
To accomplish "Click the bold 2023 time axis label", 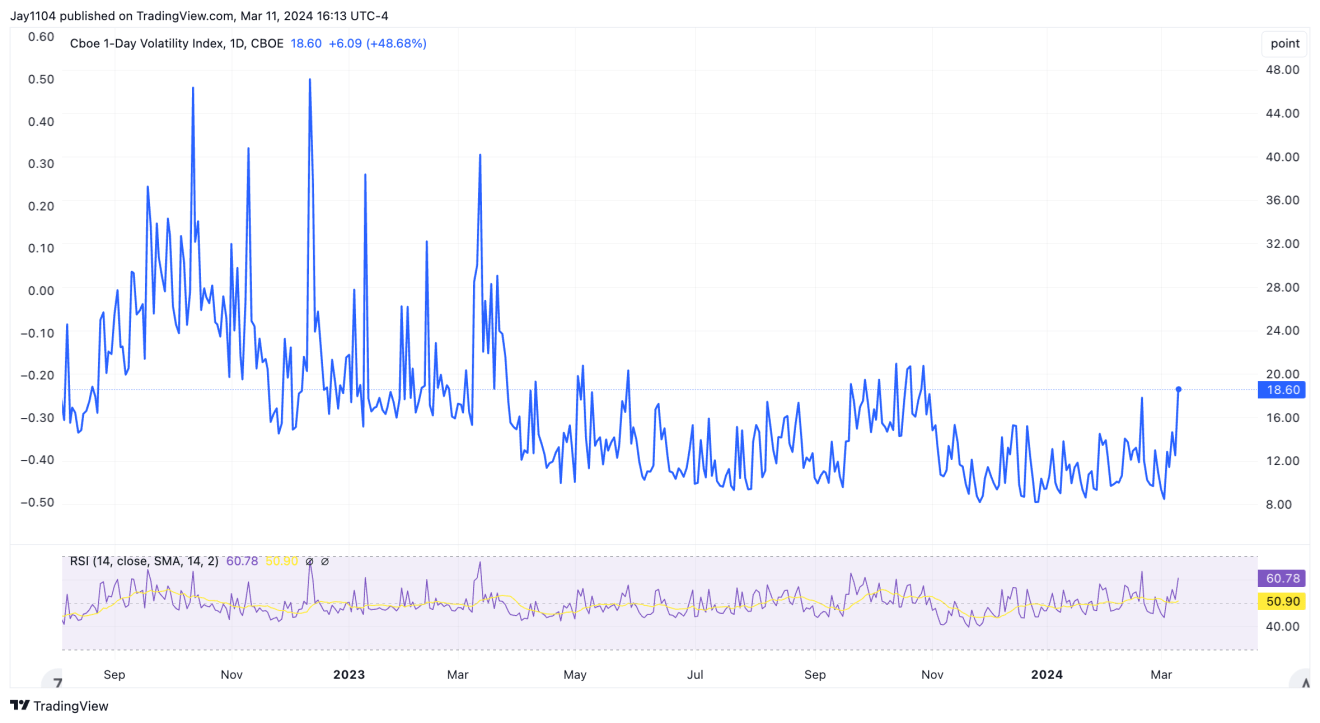I will (349, 674).
